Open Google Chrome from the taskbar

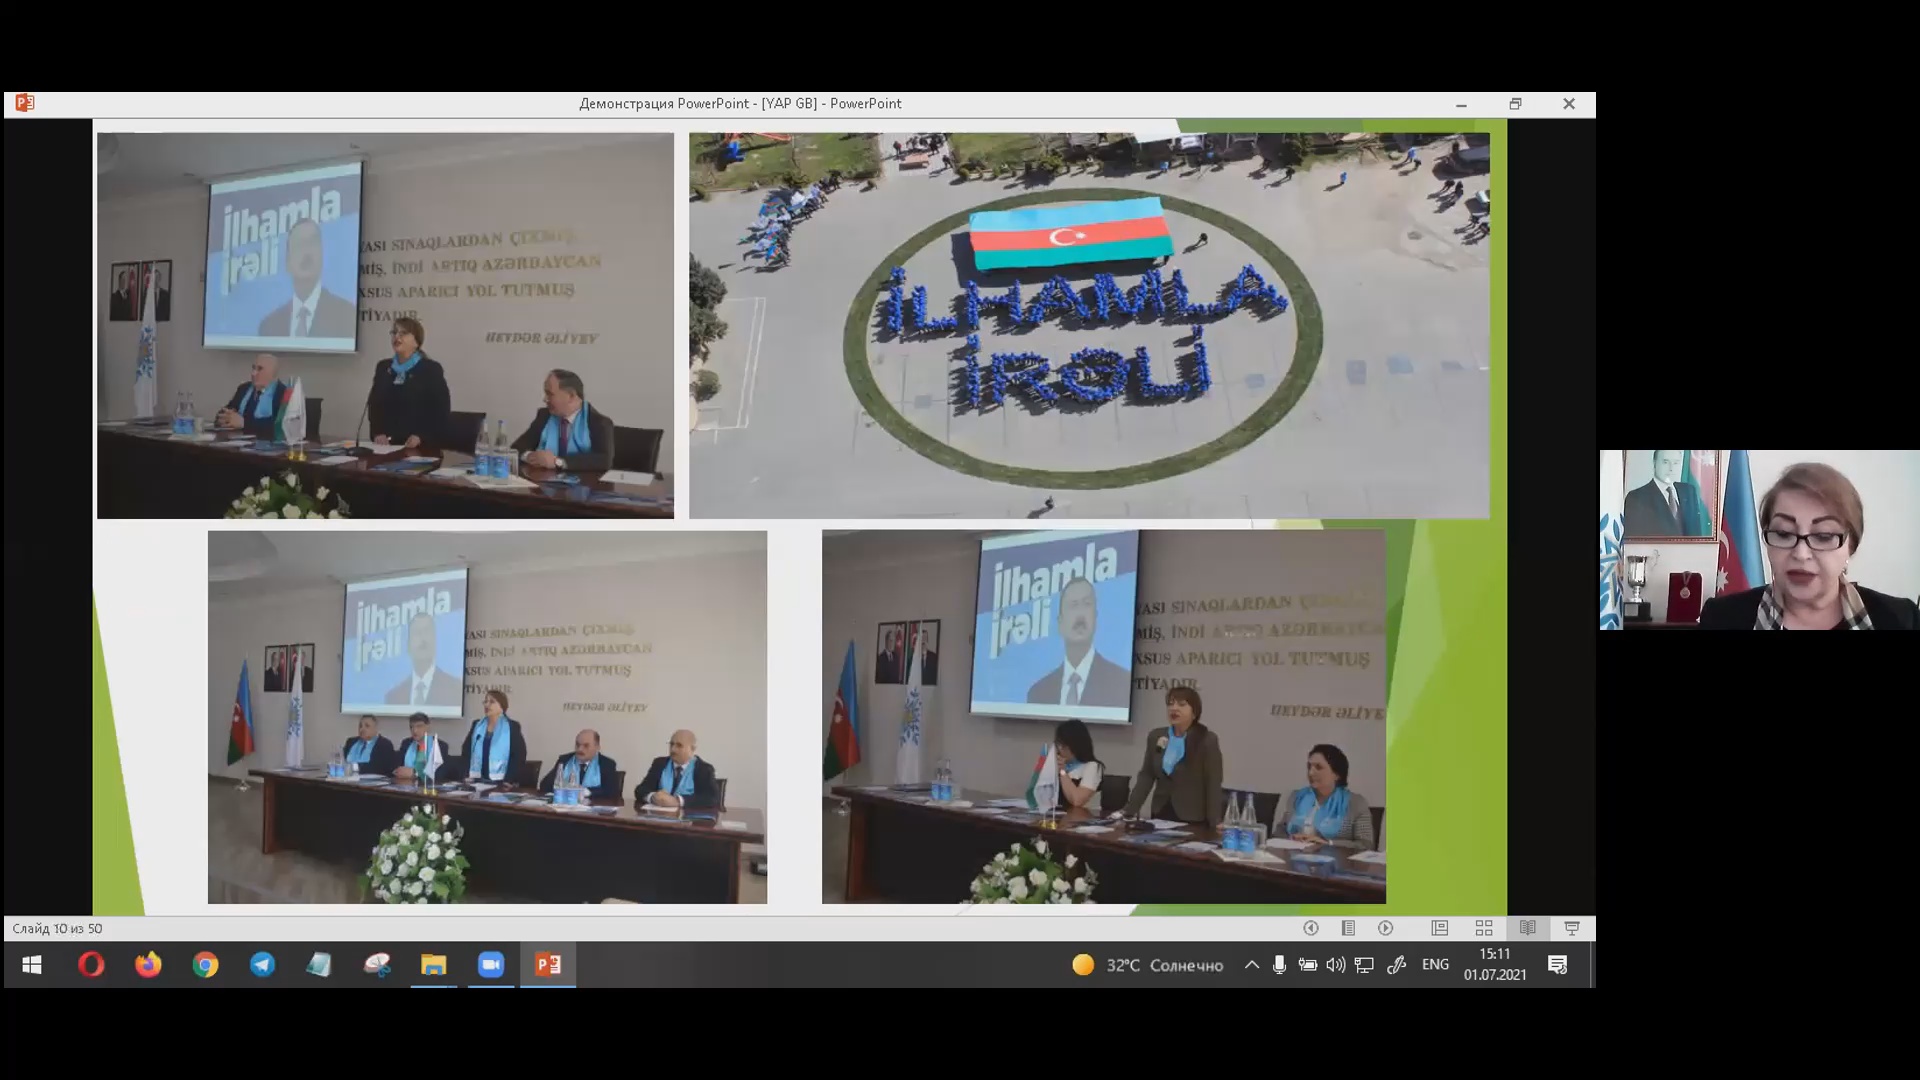coord(205,965)
